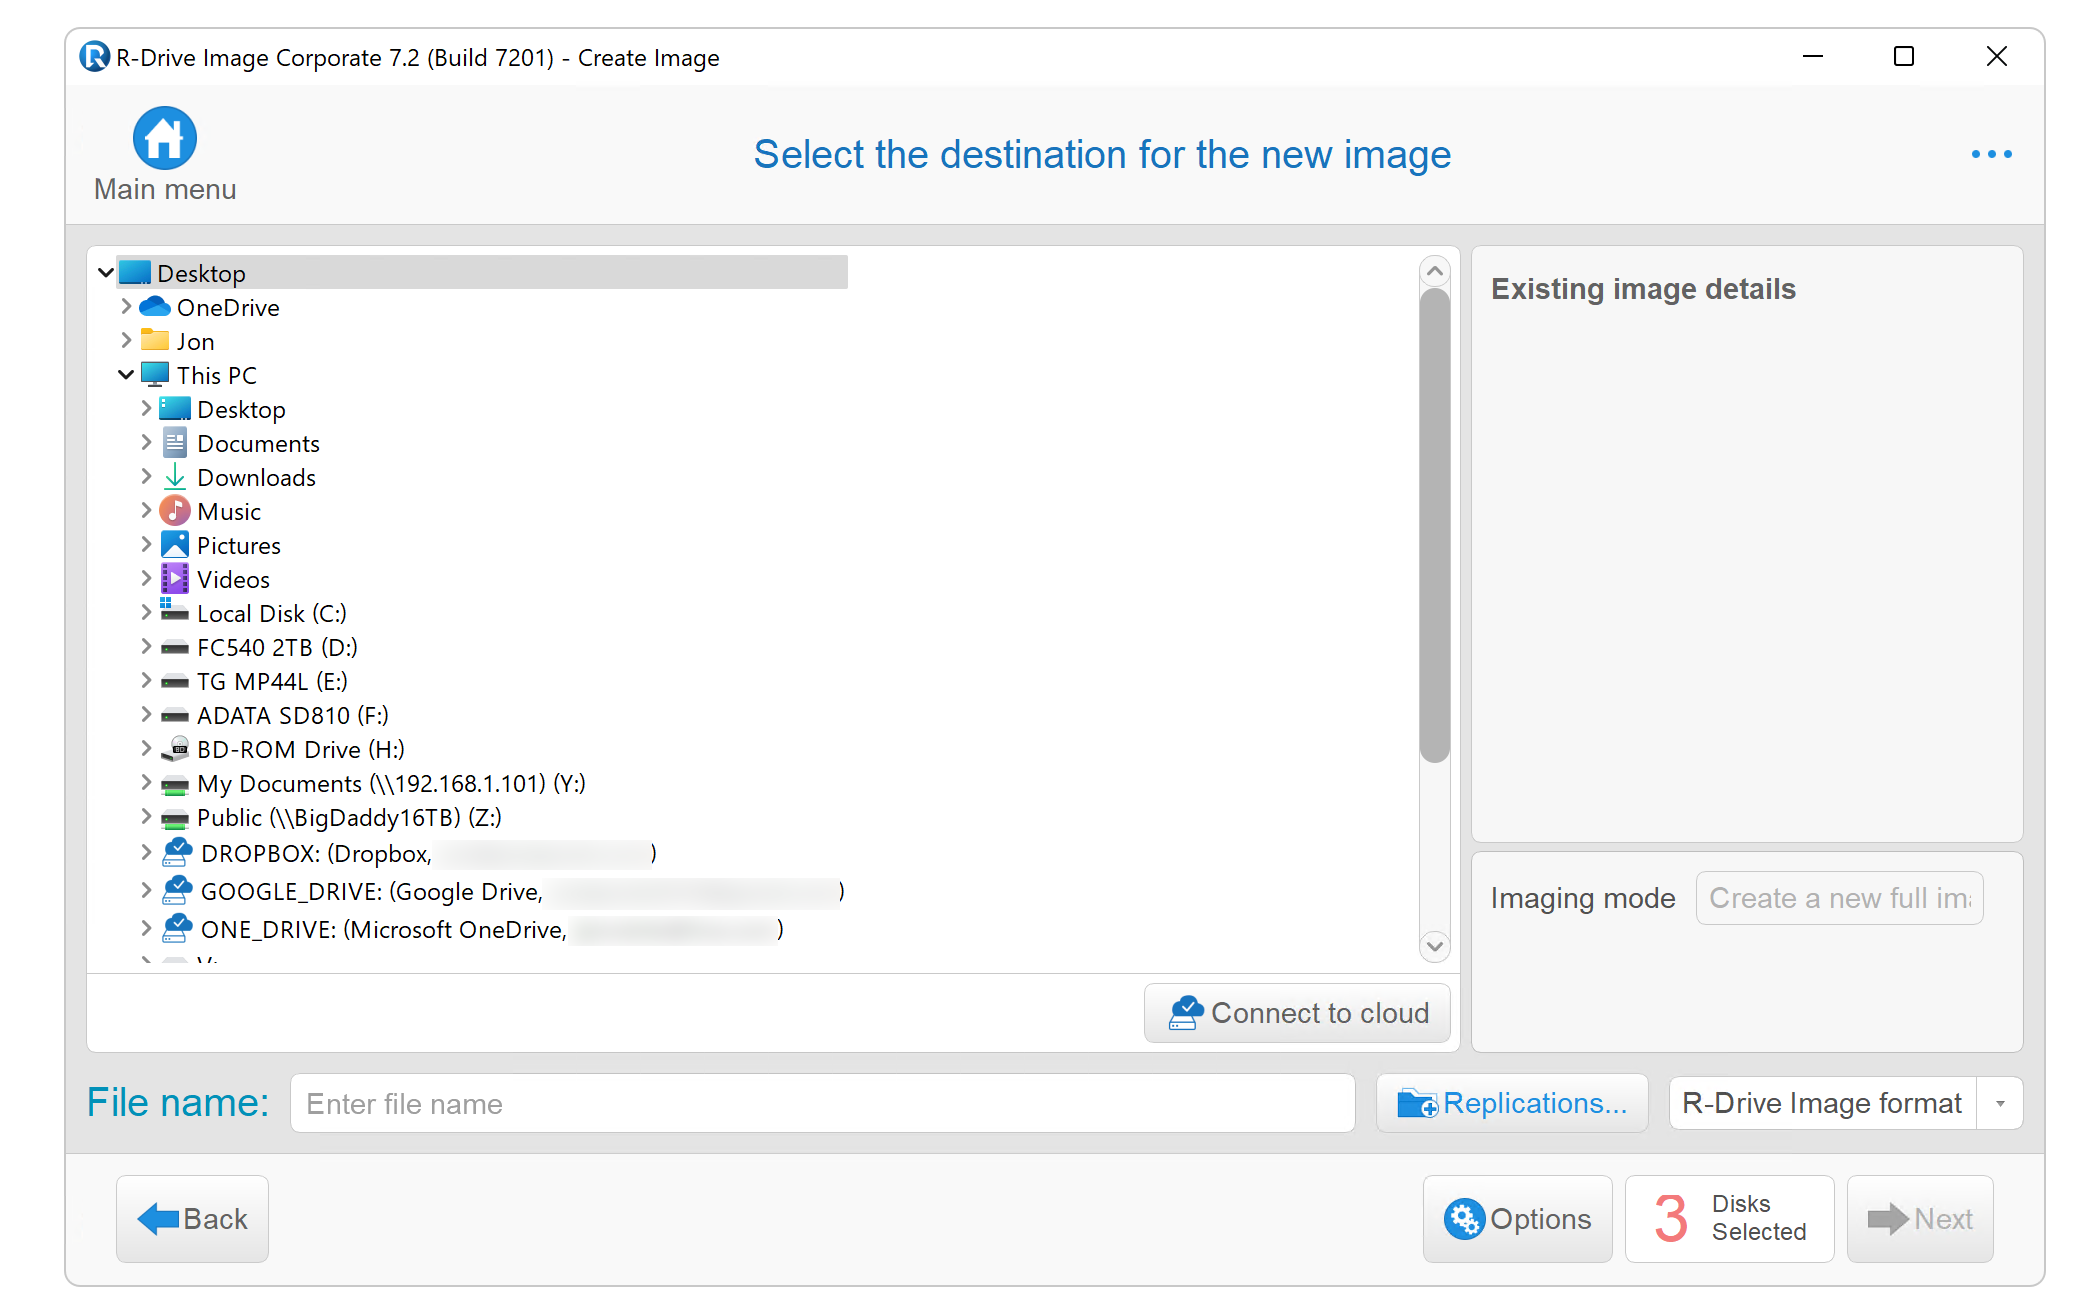
Task: Open the three-dots more options menu
Action: 1991,154
